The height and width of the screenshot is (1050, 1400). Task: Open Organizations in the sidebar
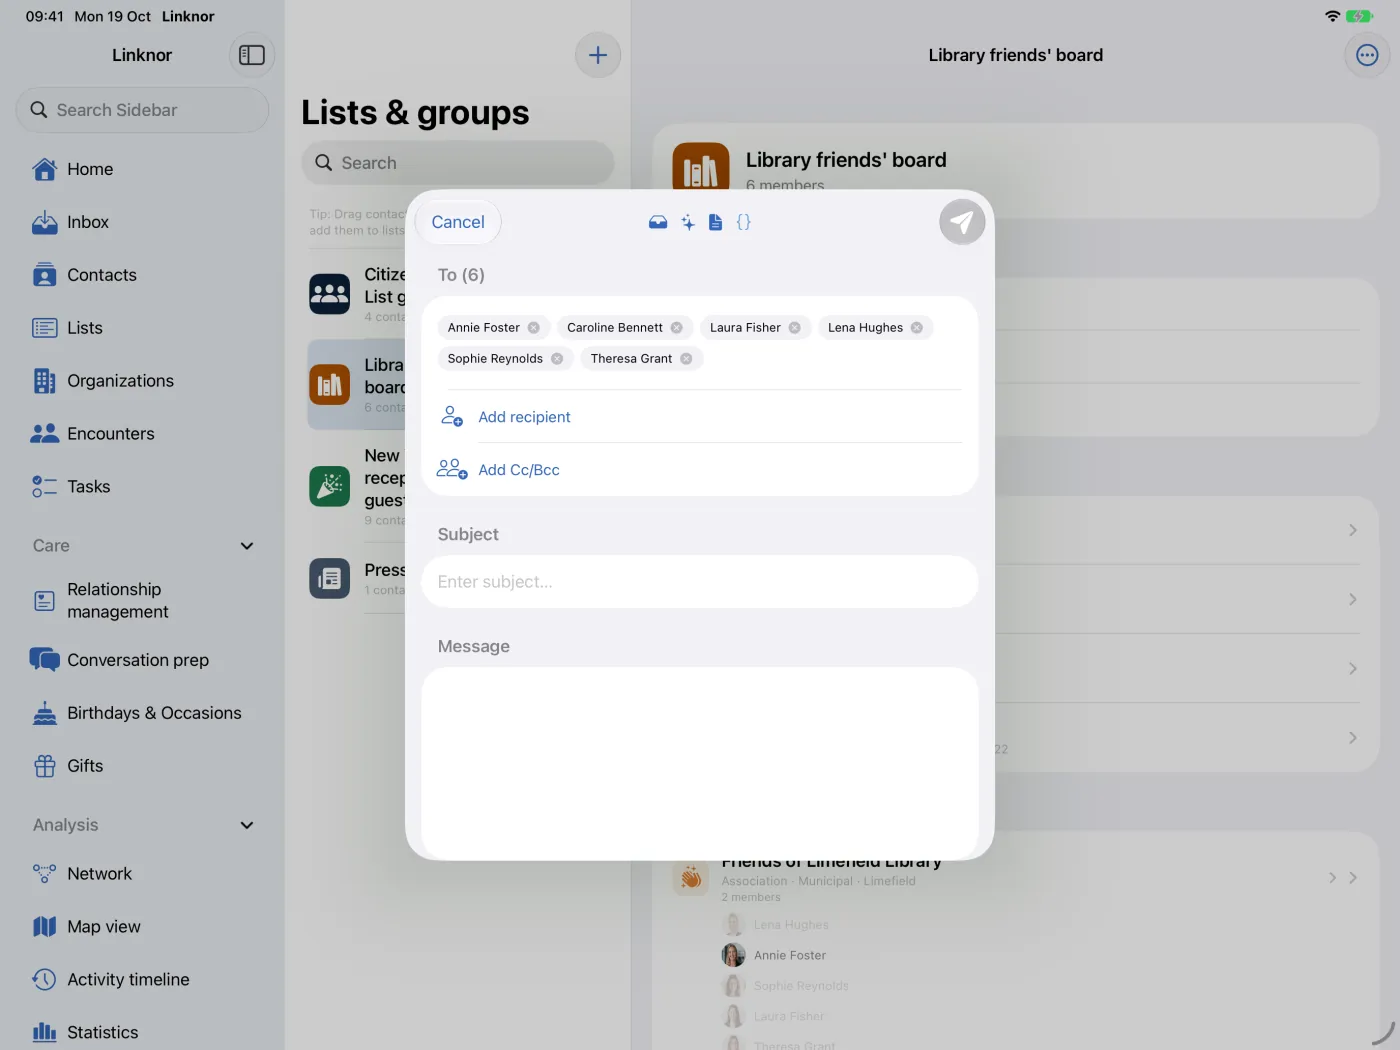pos(142,381)
